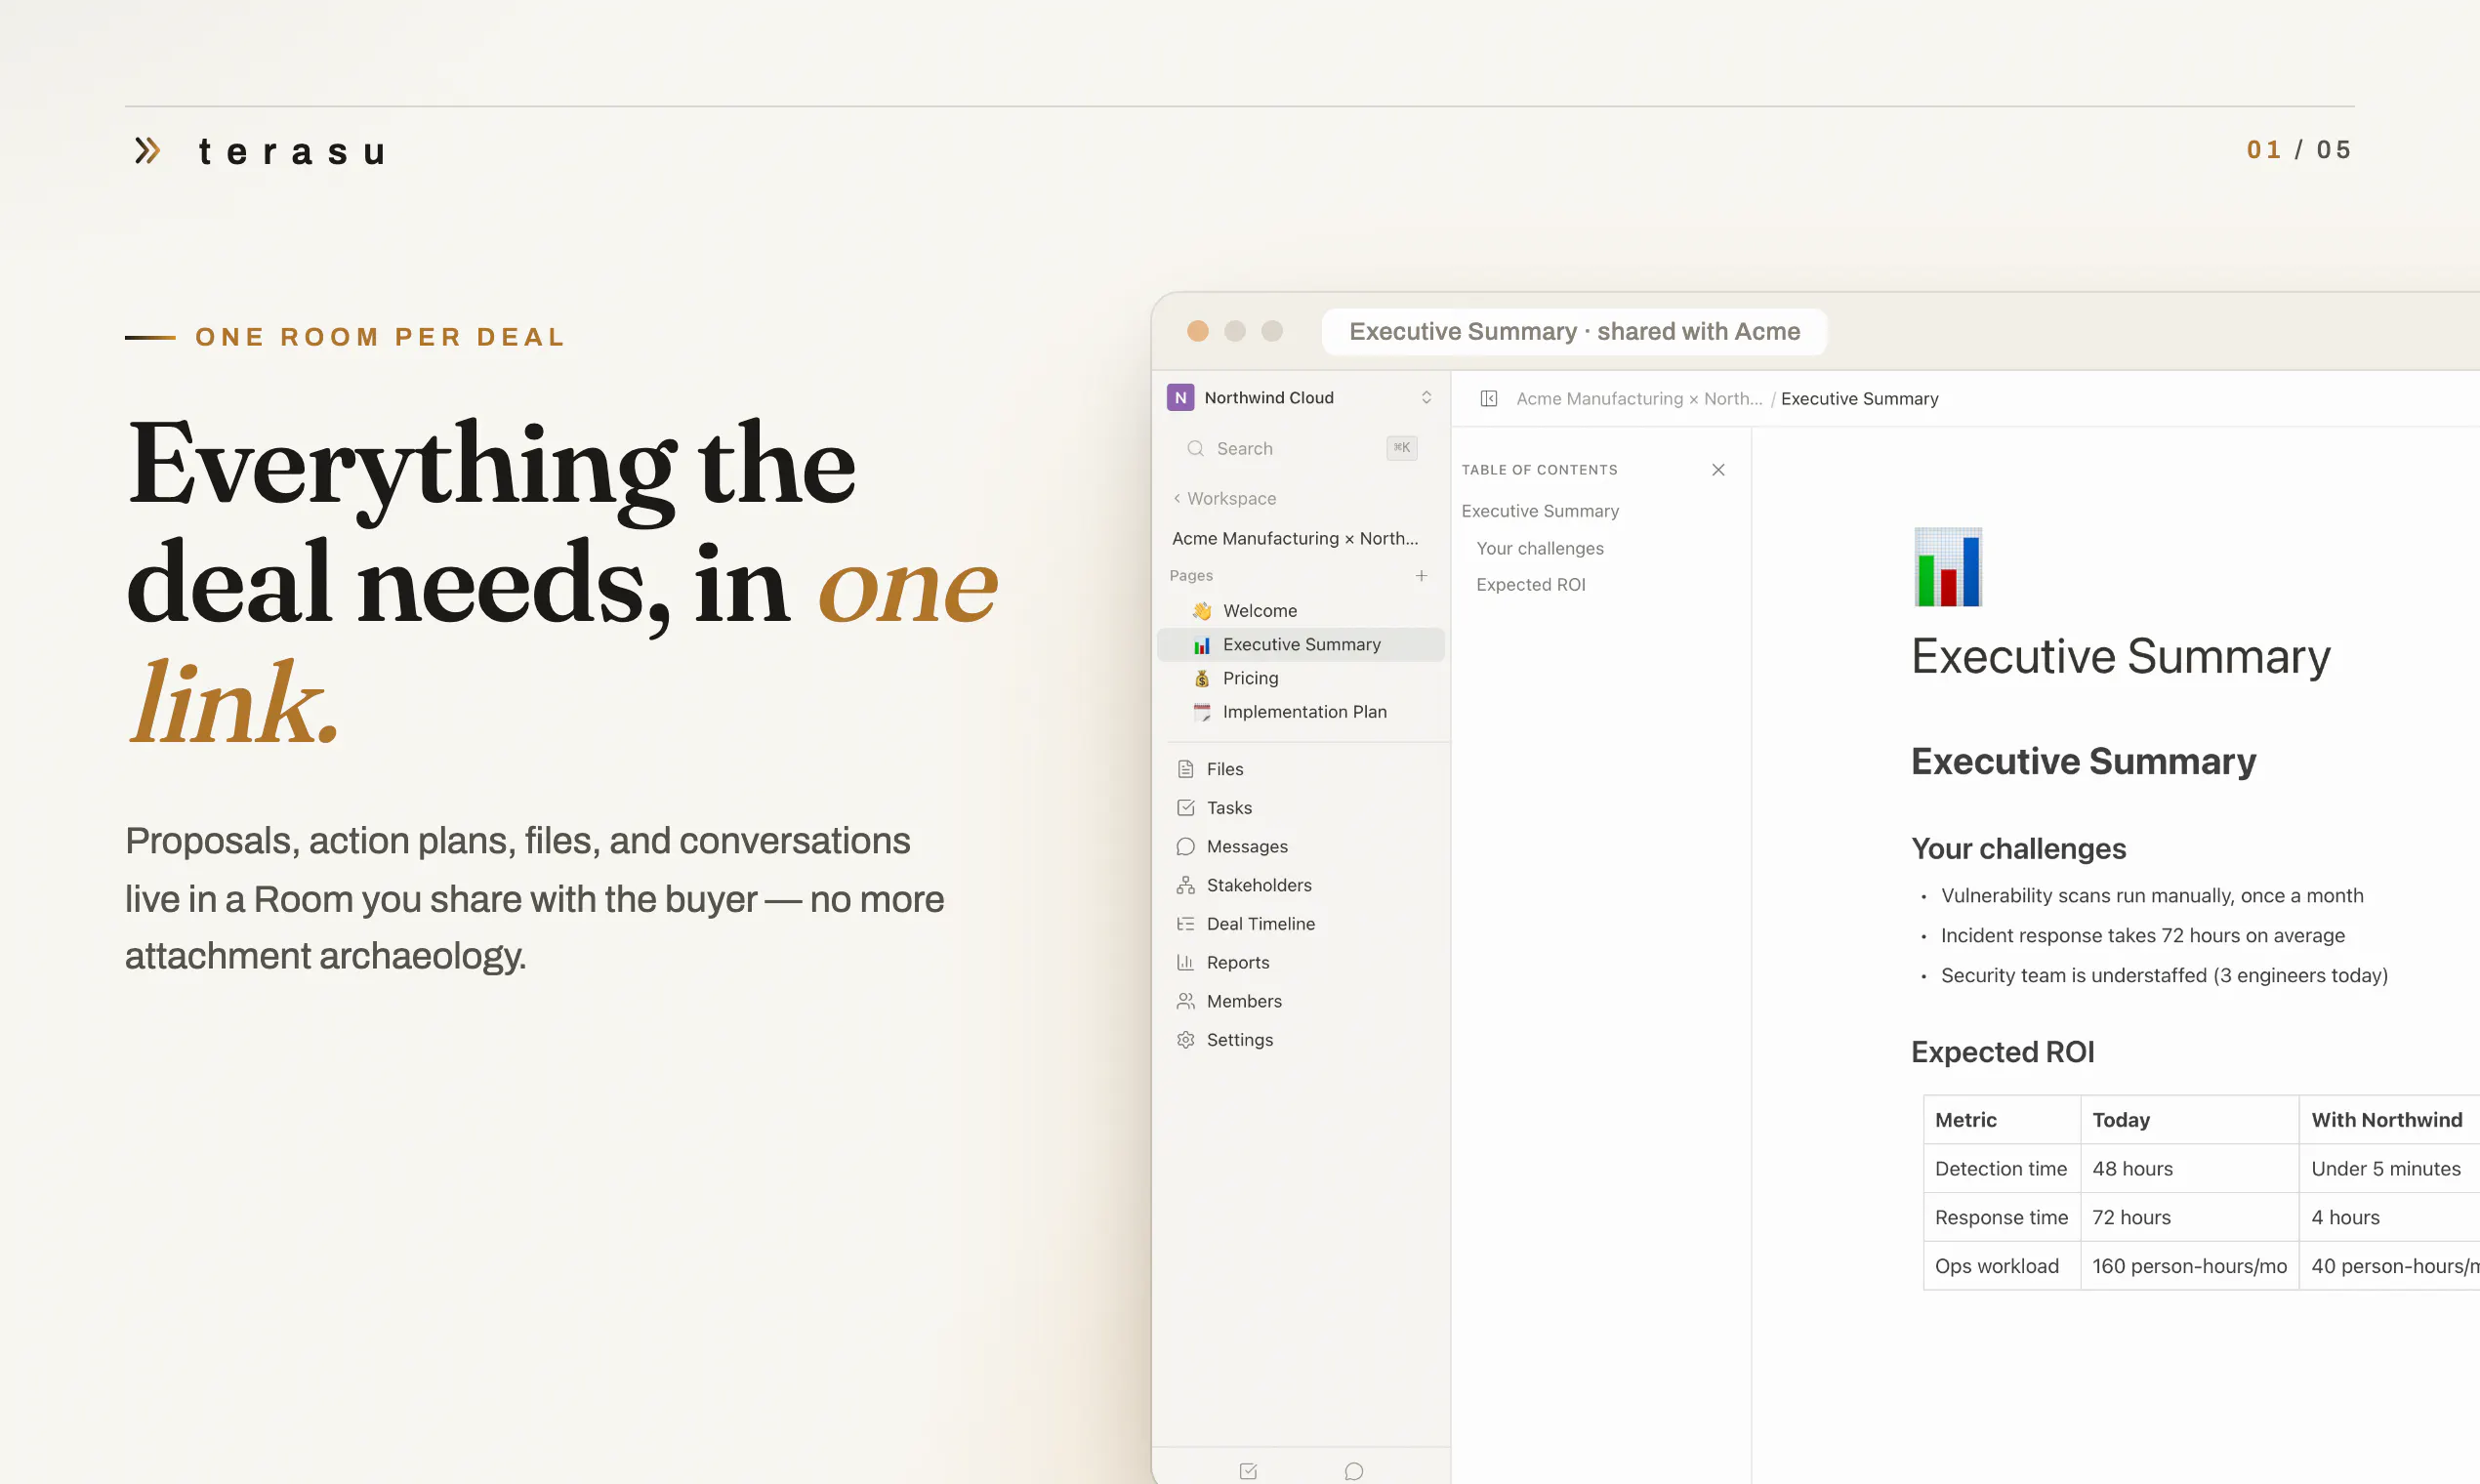
Task: Click the 4 hours table cell
Action: (x=2389, y=1218)
